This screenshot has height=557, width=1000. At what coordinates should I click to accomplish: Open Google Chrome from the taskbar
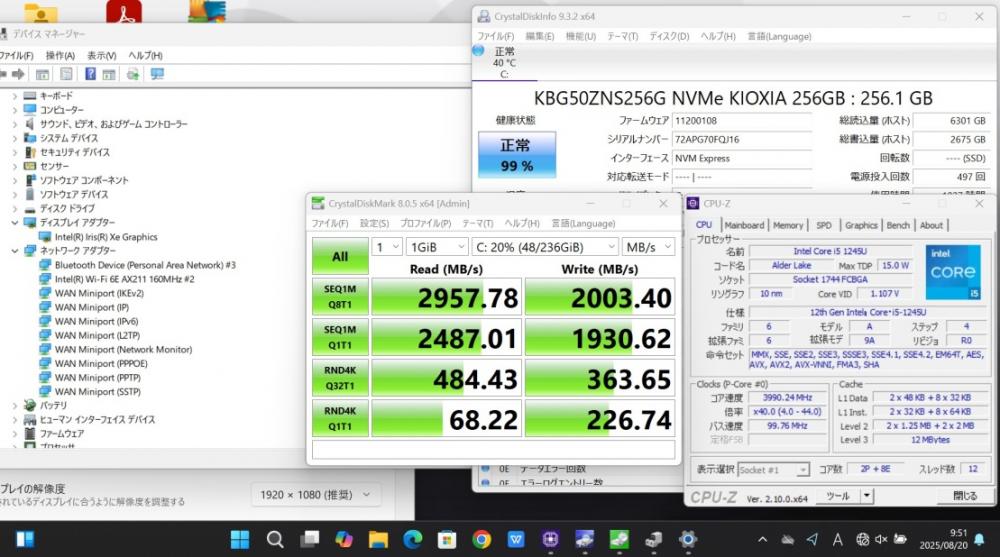(x=482, y=540)
